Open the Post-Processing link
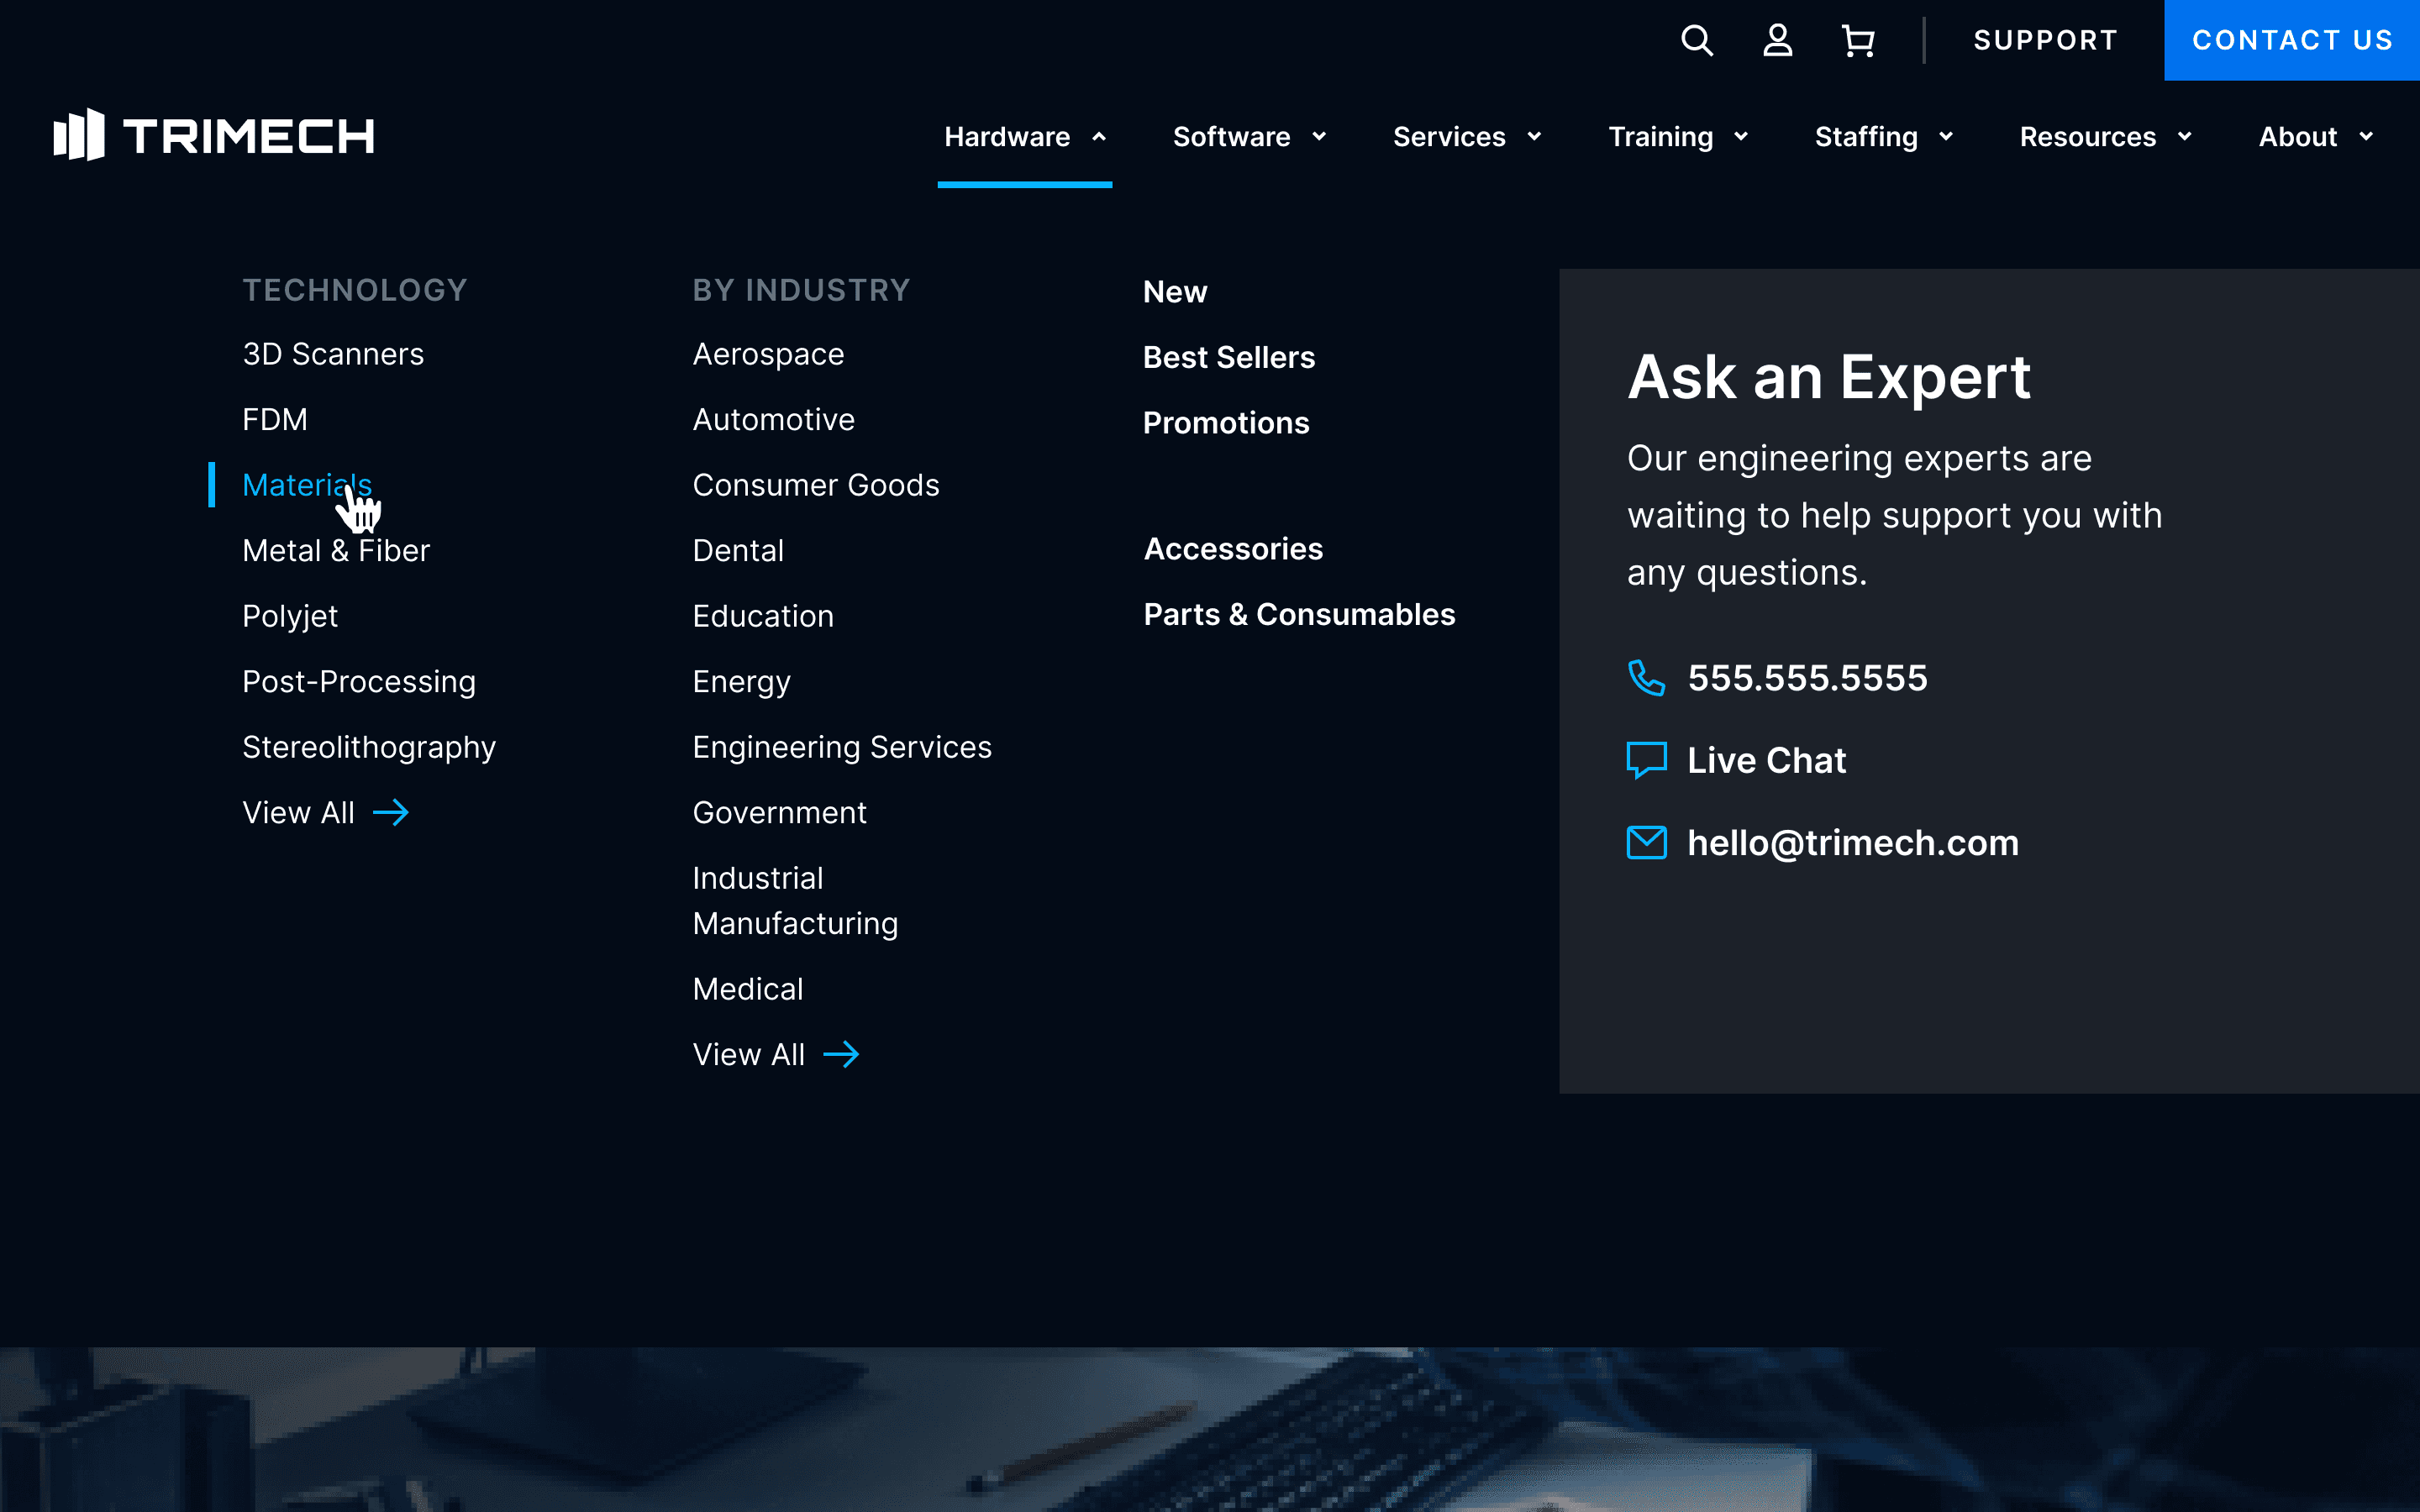Screen dimensions: 2420x1512 pyautogui.click(x=359, y=682)
